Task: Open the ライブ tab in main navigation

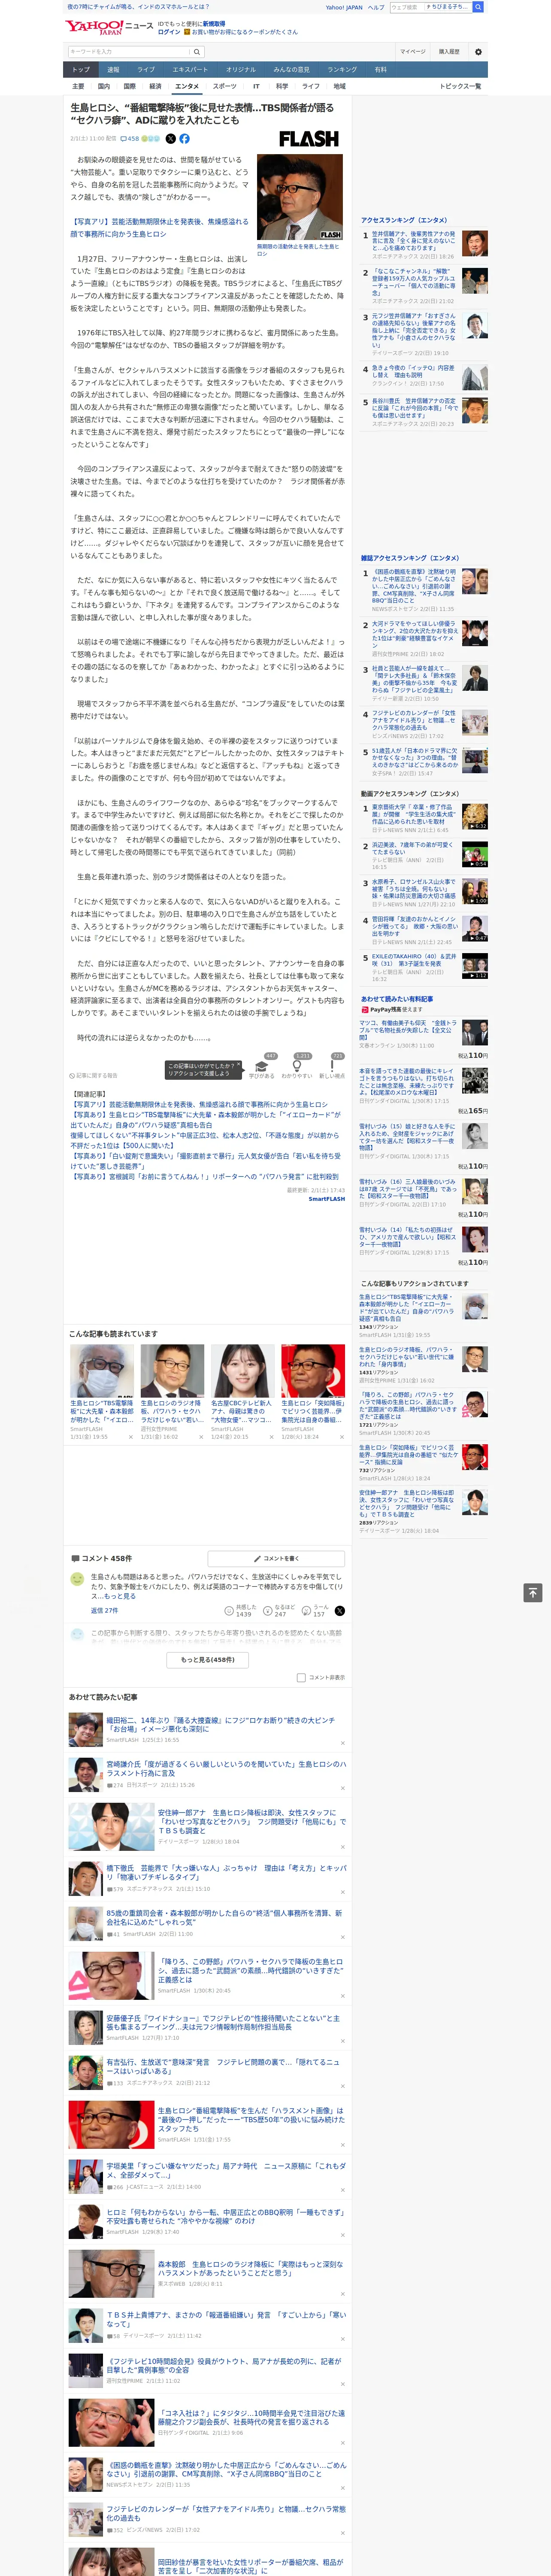Action: [146, 70]
